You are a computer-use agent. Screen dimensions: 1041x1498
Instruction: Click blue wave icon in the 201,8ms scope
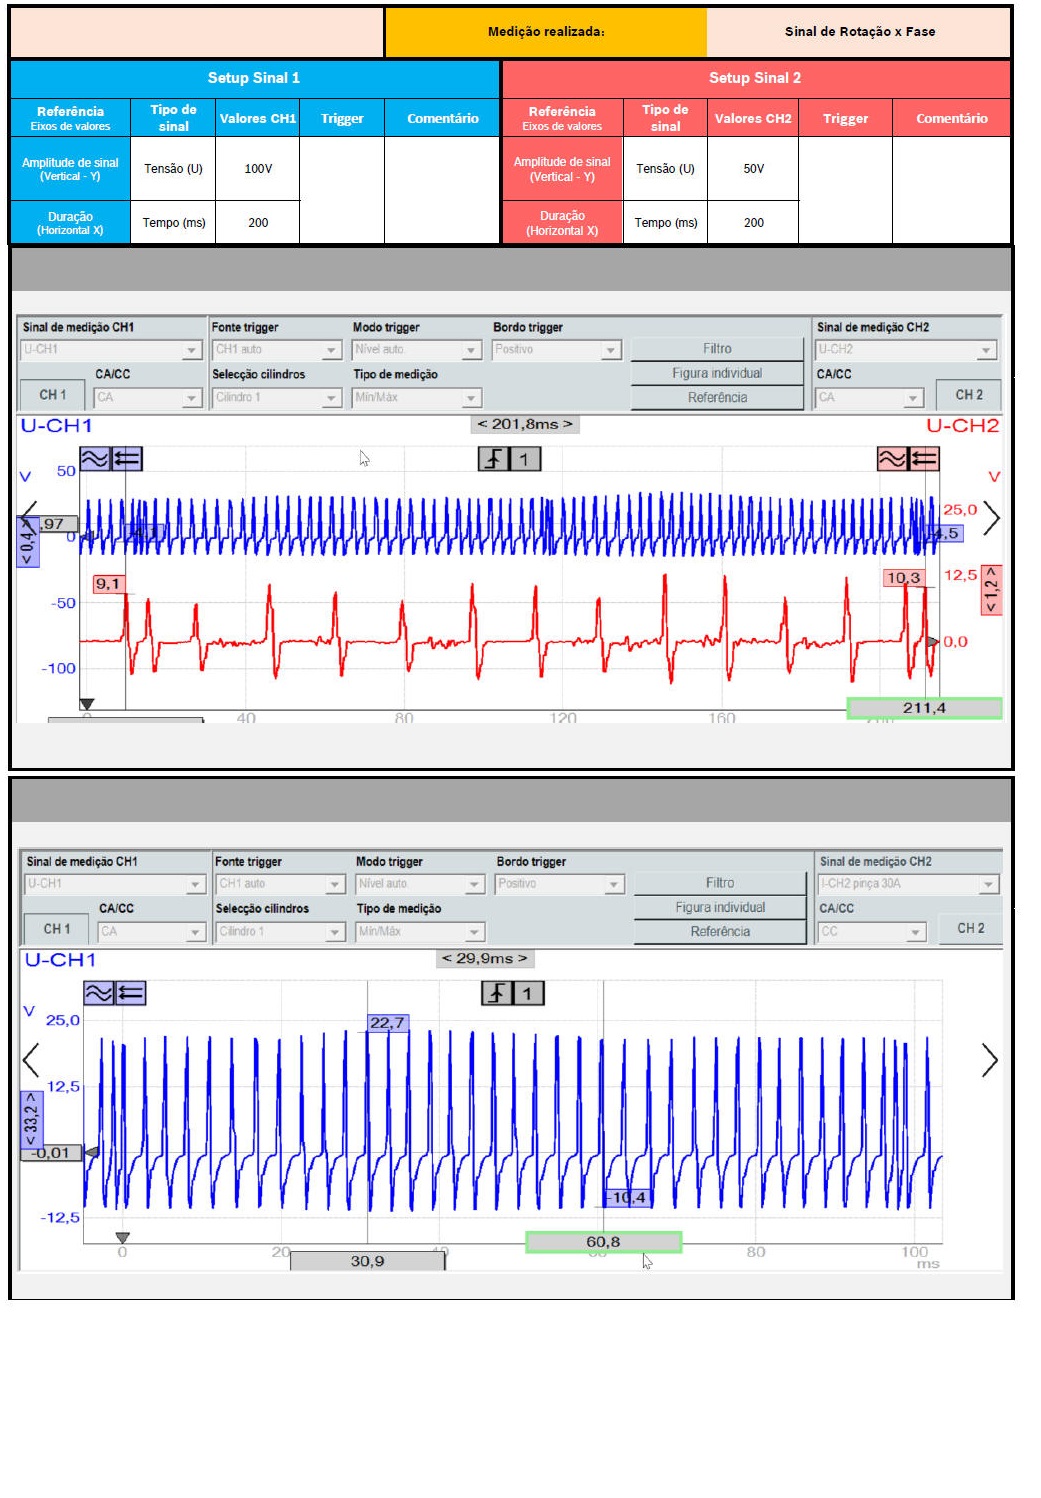94,459
